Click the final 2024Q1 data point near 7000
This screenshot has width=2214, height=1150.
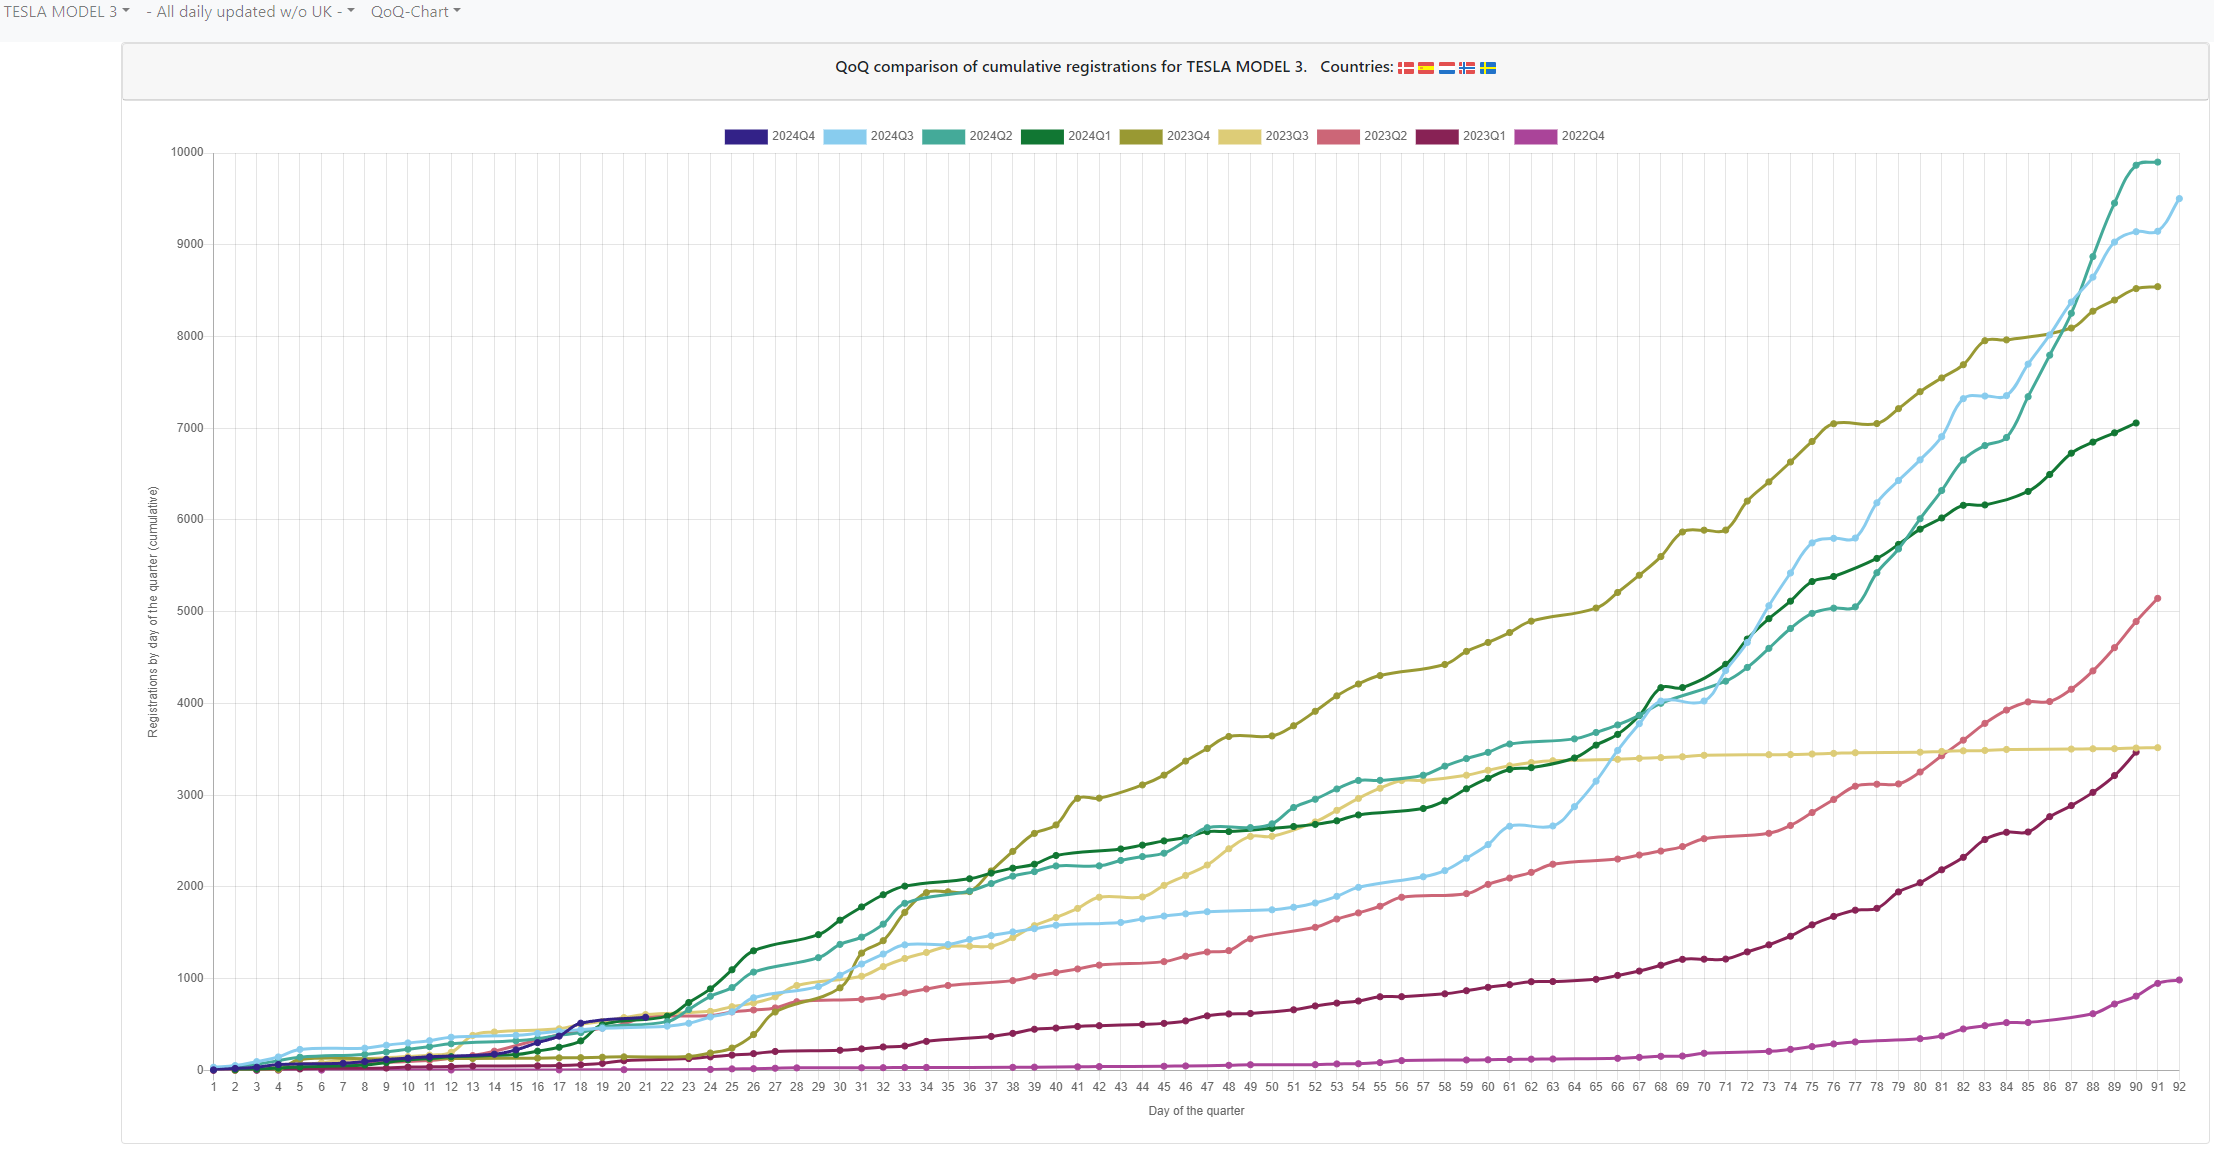2136,423
